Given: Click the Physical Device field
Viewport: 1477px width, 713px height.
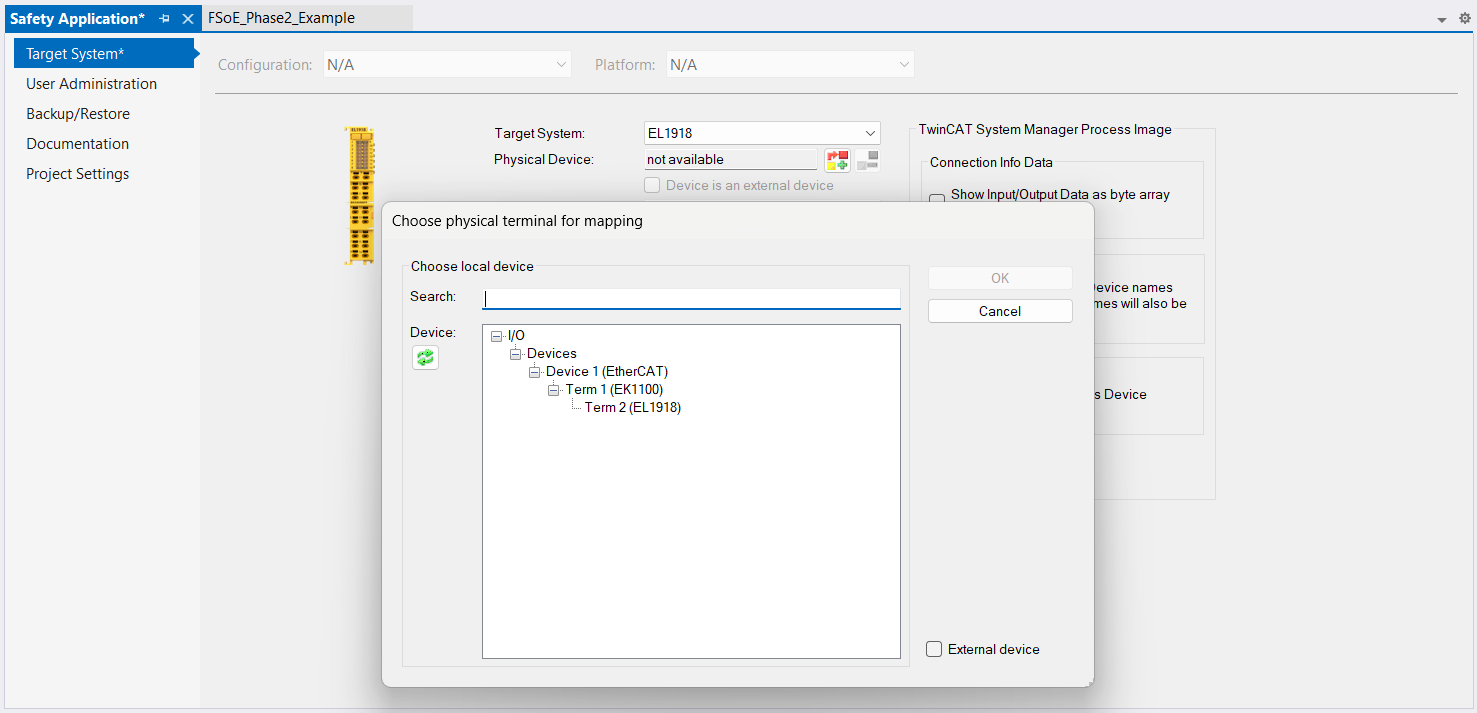Looking at the screenshot, I should (731, 159).
